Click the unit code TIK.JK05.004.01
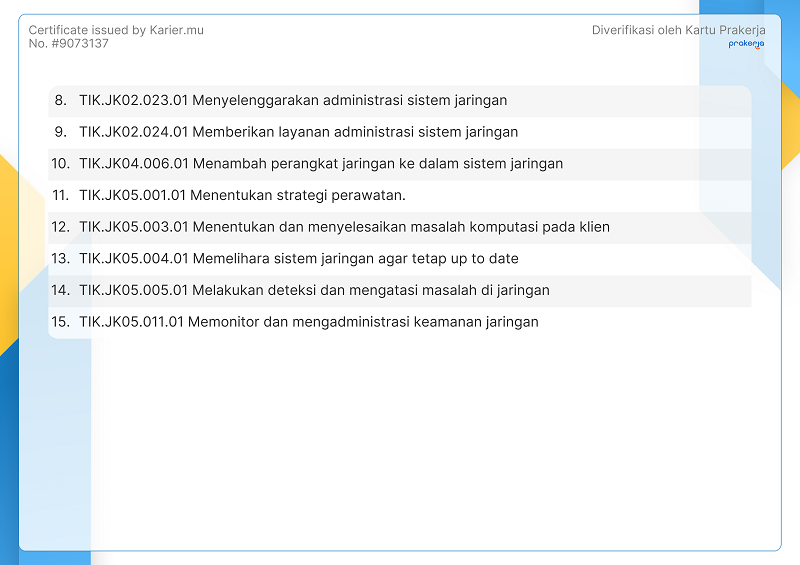Screen dimensions: 800x565 [x=134, y=259]
